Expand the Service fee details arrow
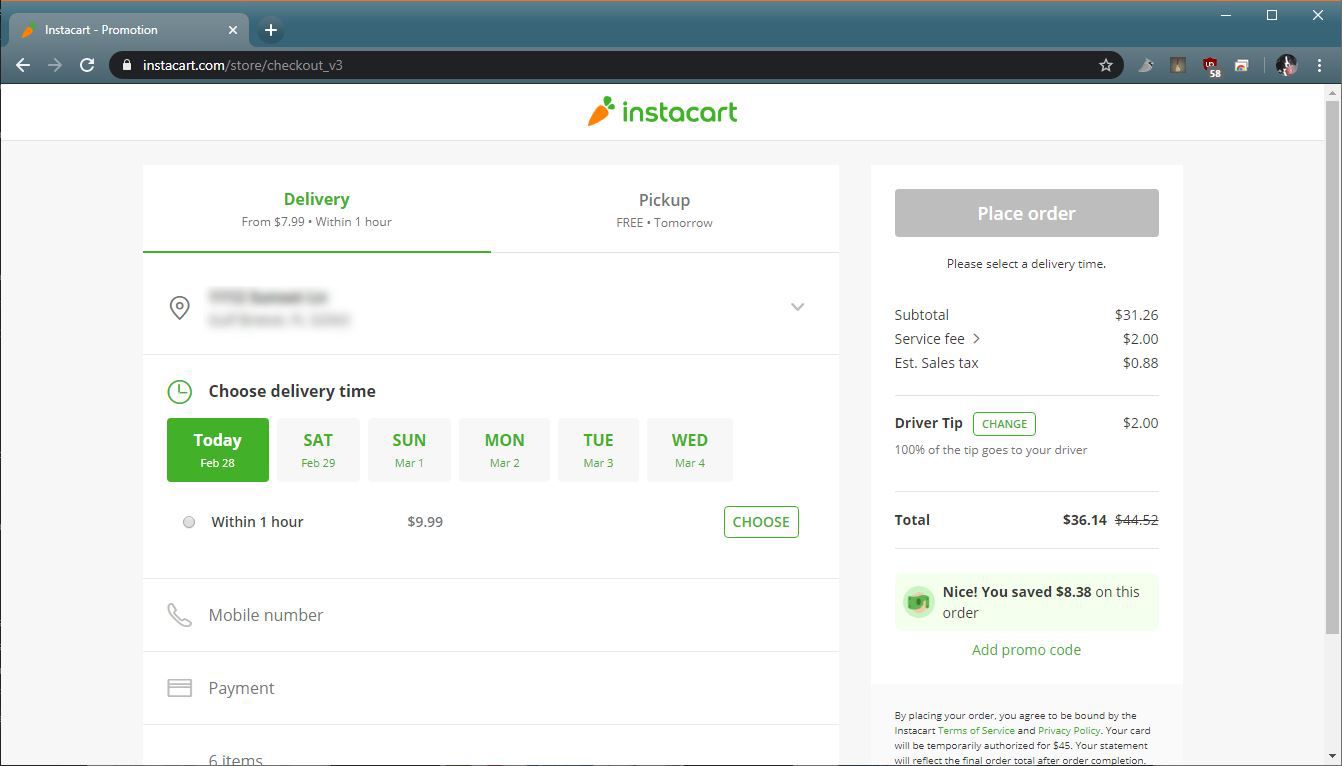The image size is (1342, 766). tap(976, 338)
